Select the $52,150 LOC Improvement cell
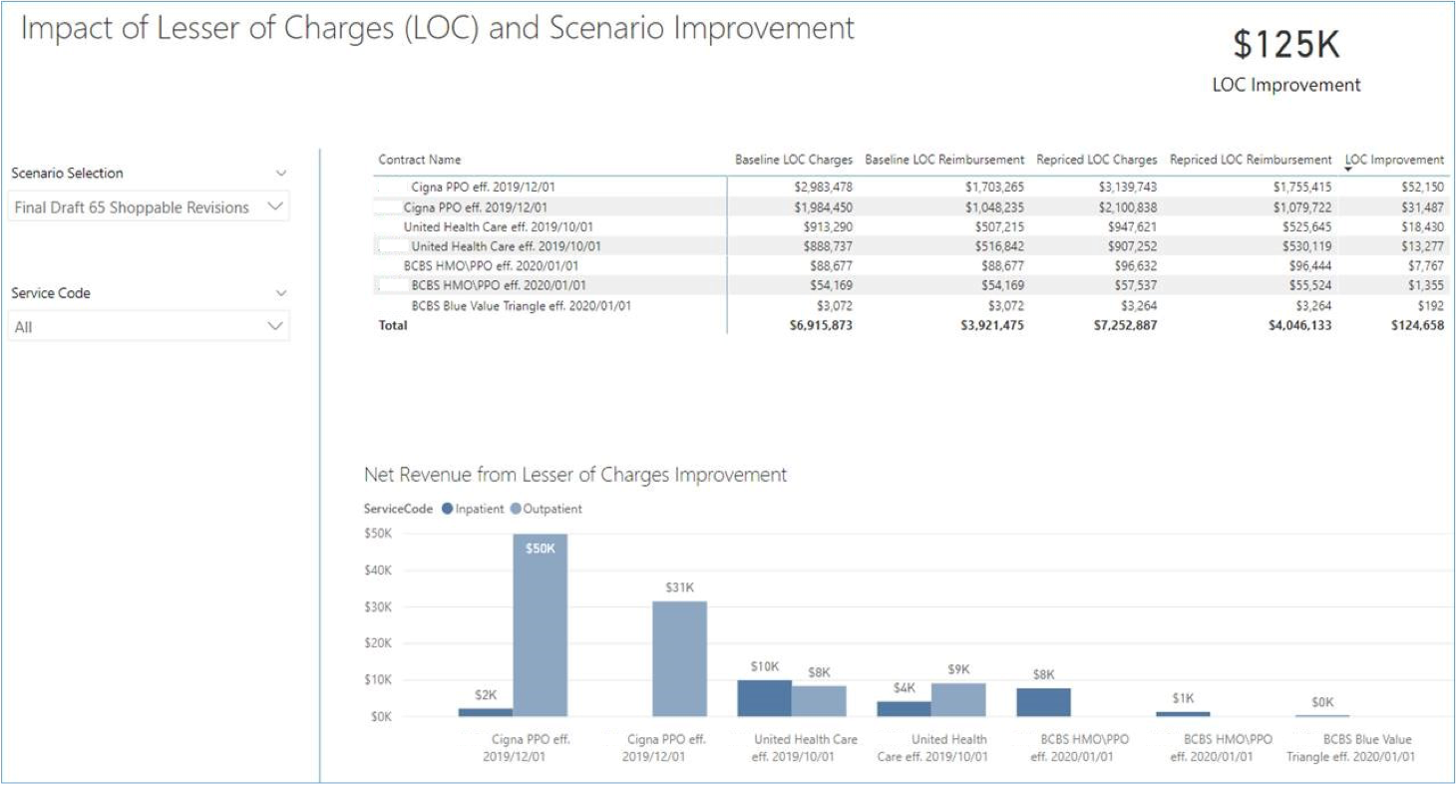The image size is (1456, 785). pyautogui.click(x=1424, y=187)
